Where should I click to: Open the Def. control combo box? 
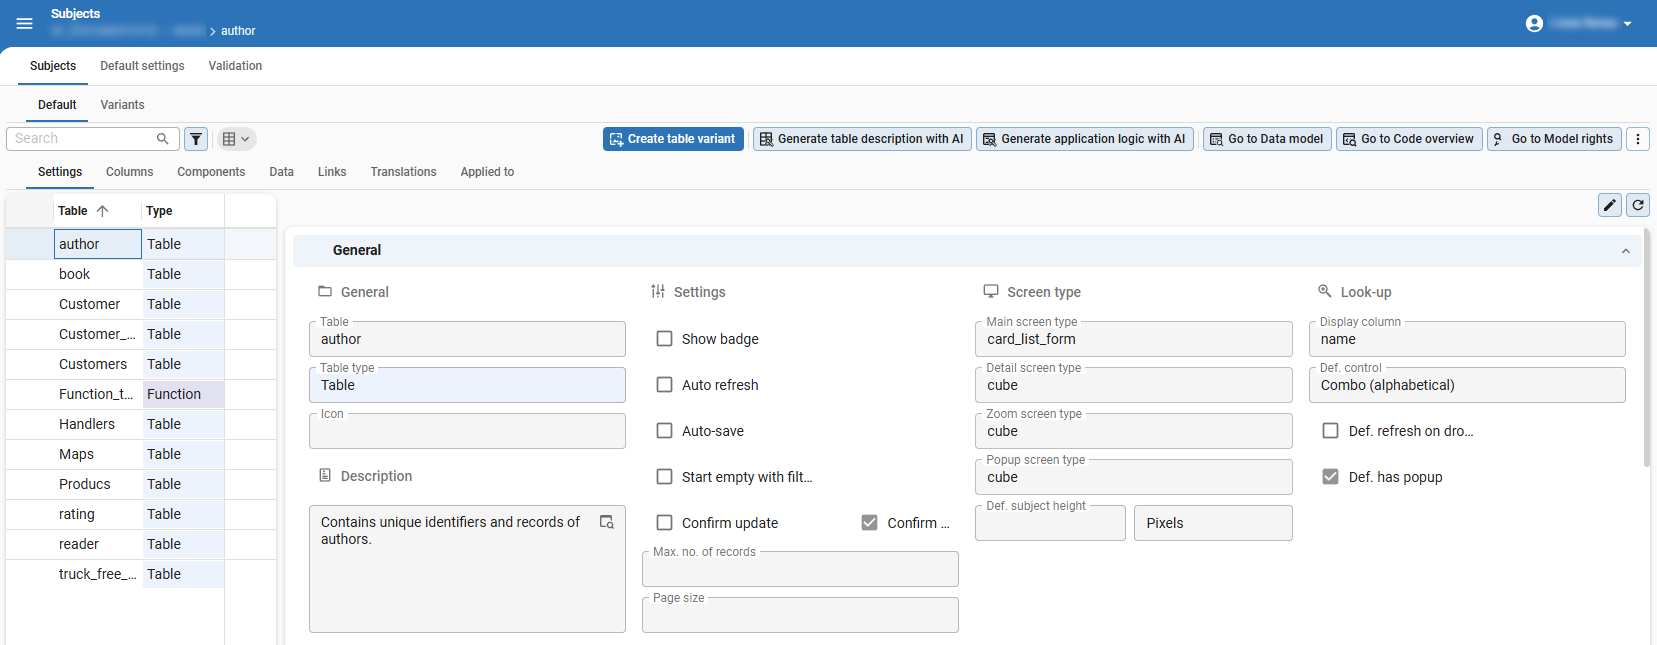coord(1466,385)
